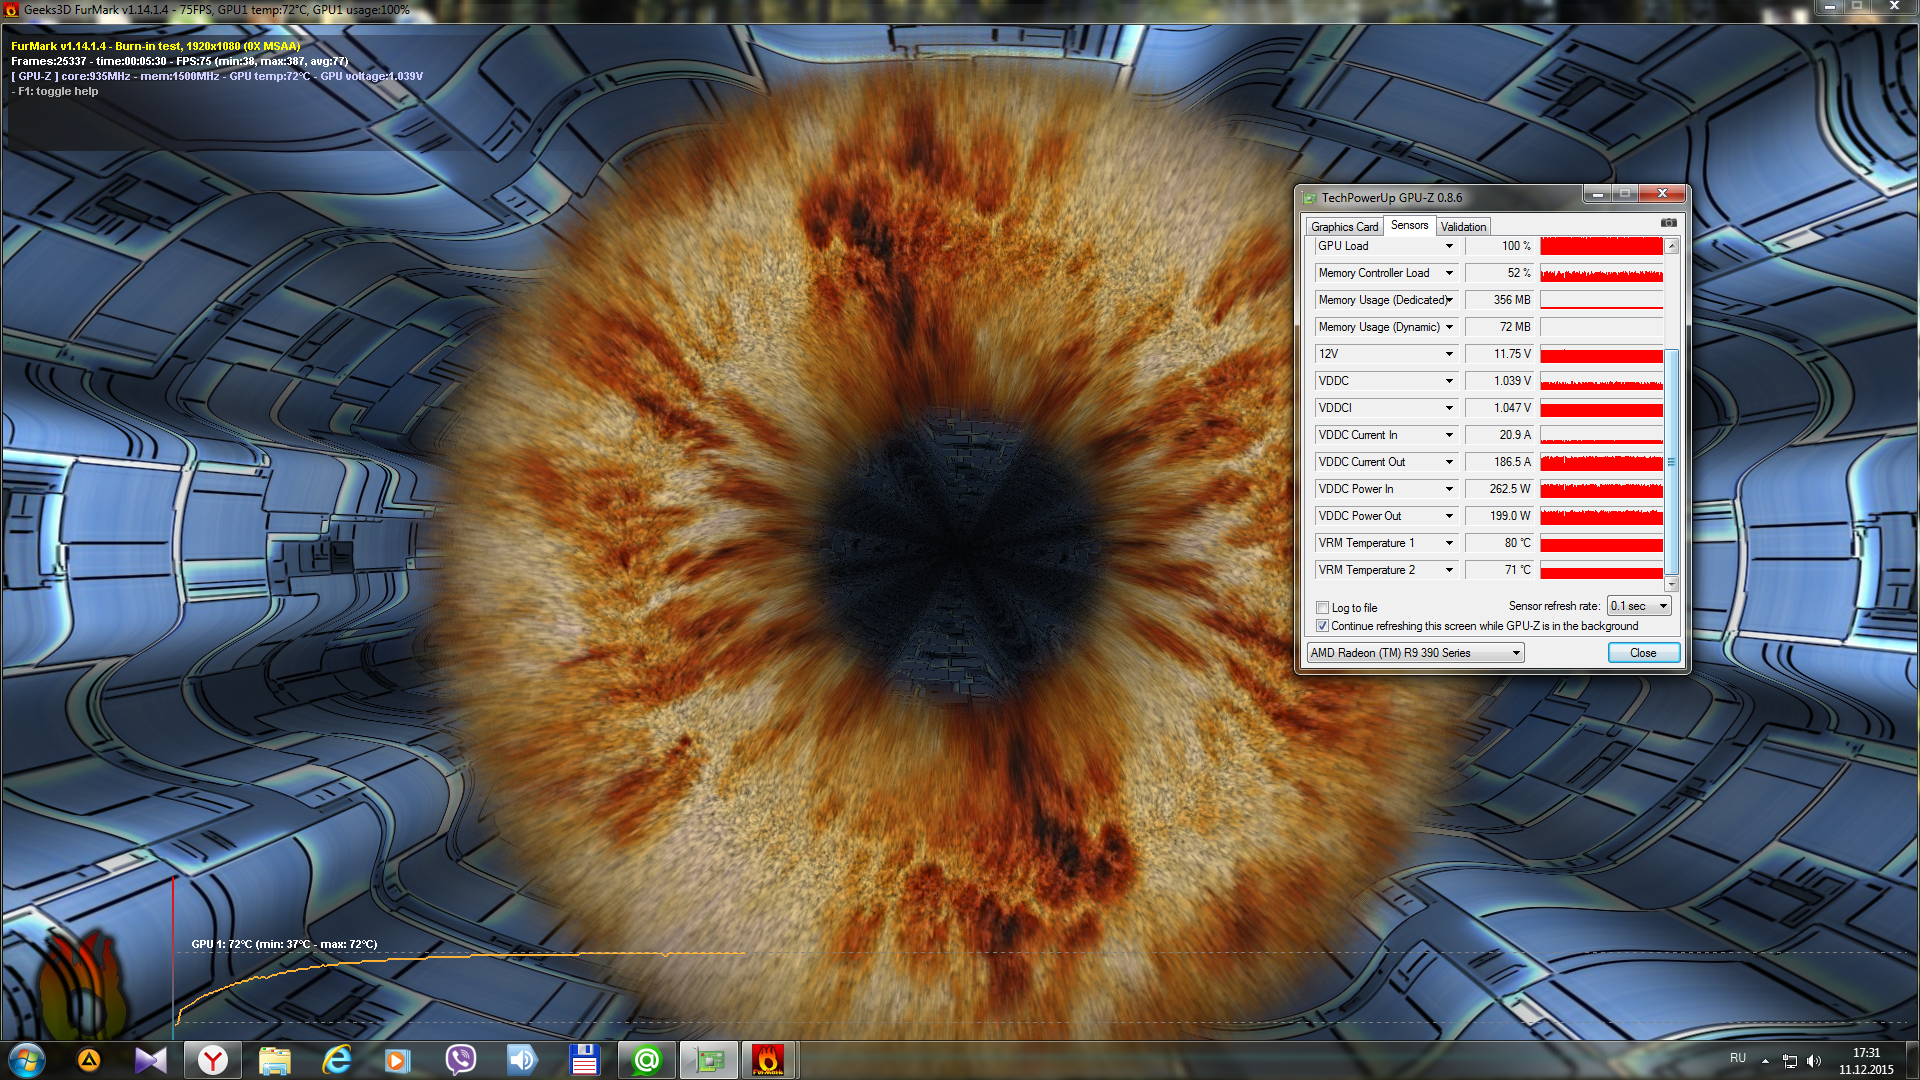Uncheck Continue refreshing in background checkbox

point(1323,626)
